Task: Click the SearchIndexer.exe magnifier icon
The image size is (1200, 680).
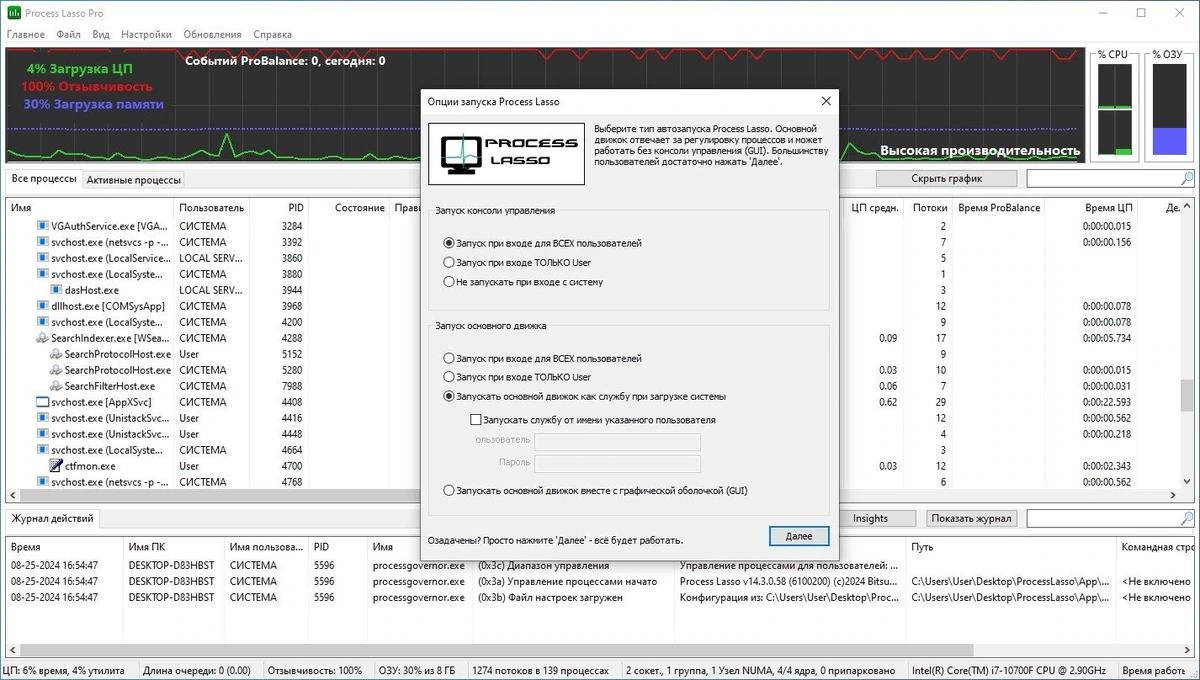Action: tap(43, 338)
